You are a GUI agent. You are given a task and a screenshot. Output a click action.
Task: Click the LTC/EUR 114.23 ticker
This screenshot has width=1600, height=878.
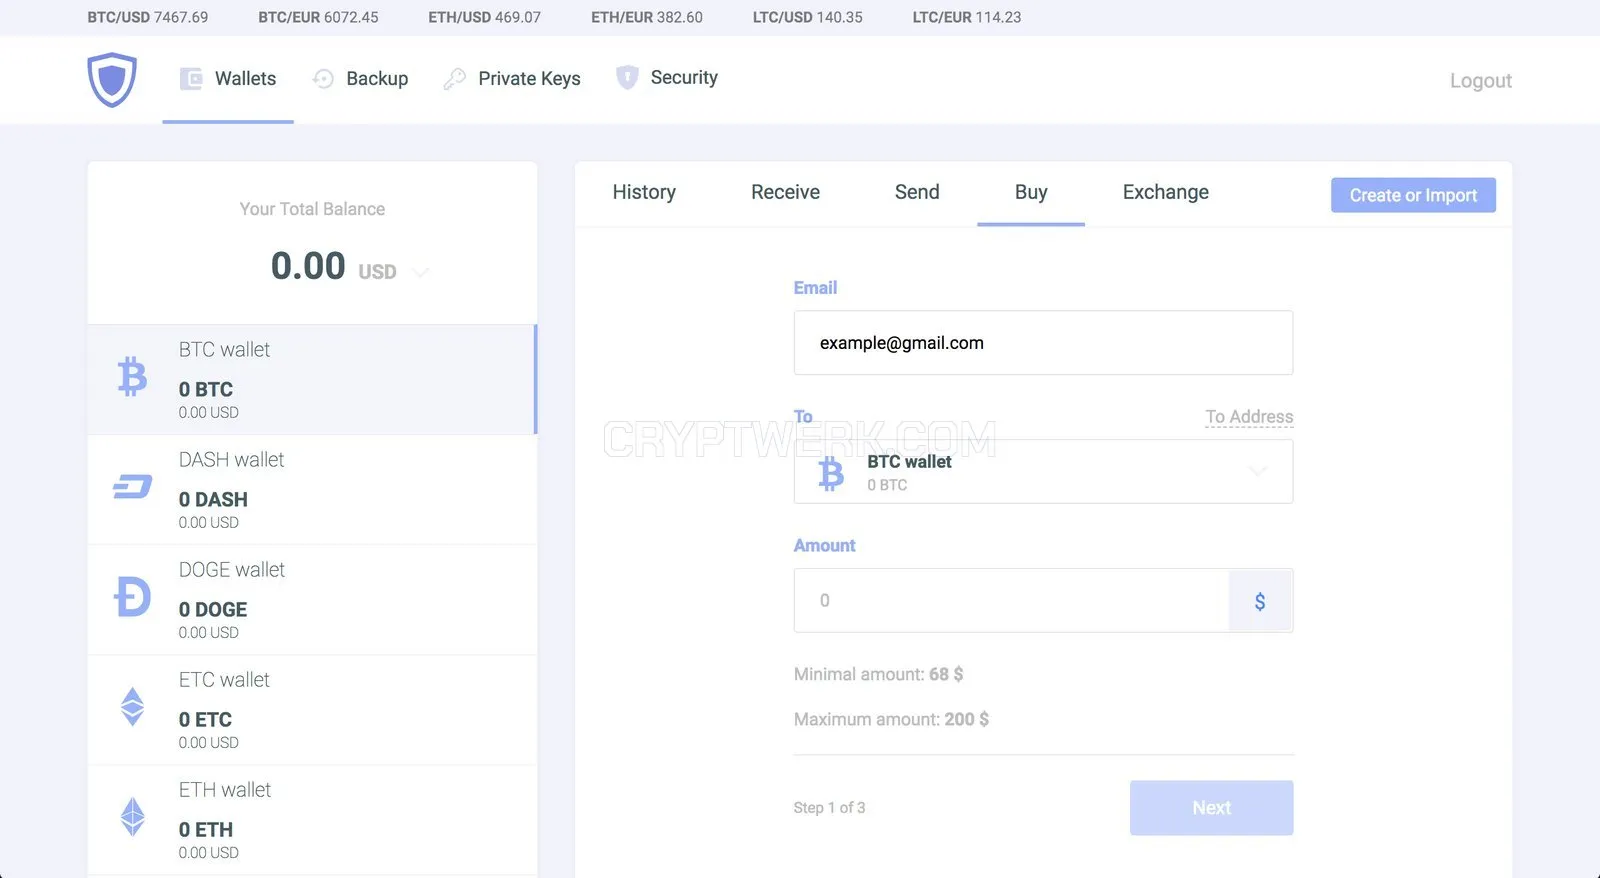(x=967, y=17)
